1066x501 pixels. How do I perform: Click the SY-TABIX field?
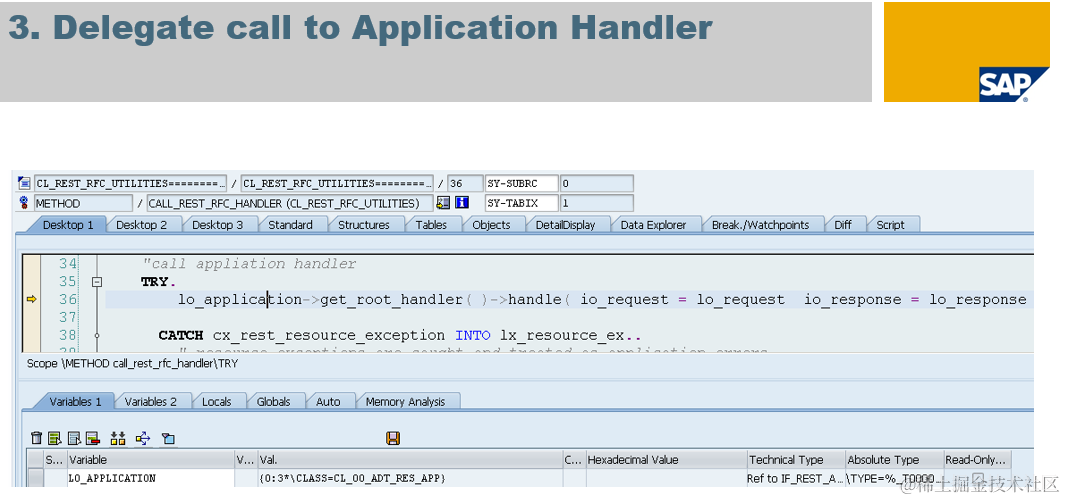tap(521, 203)
